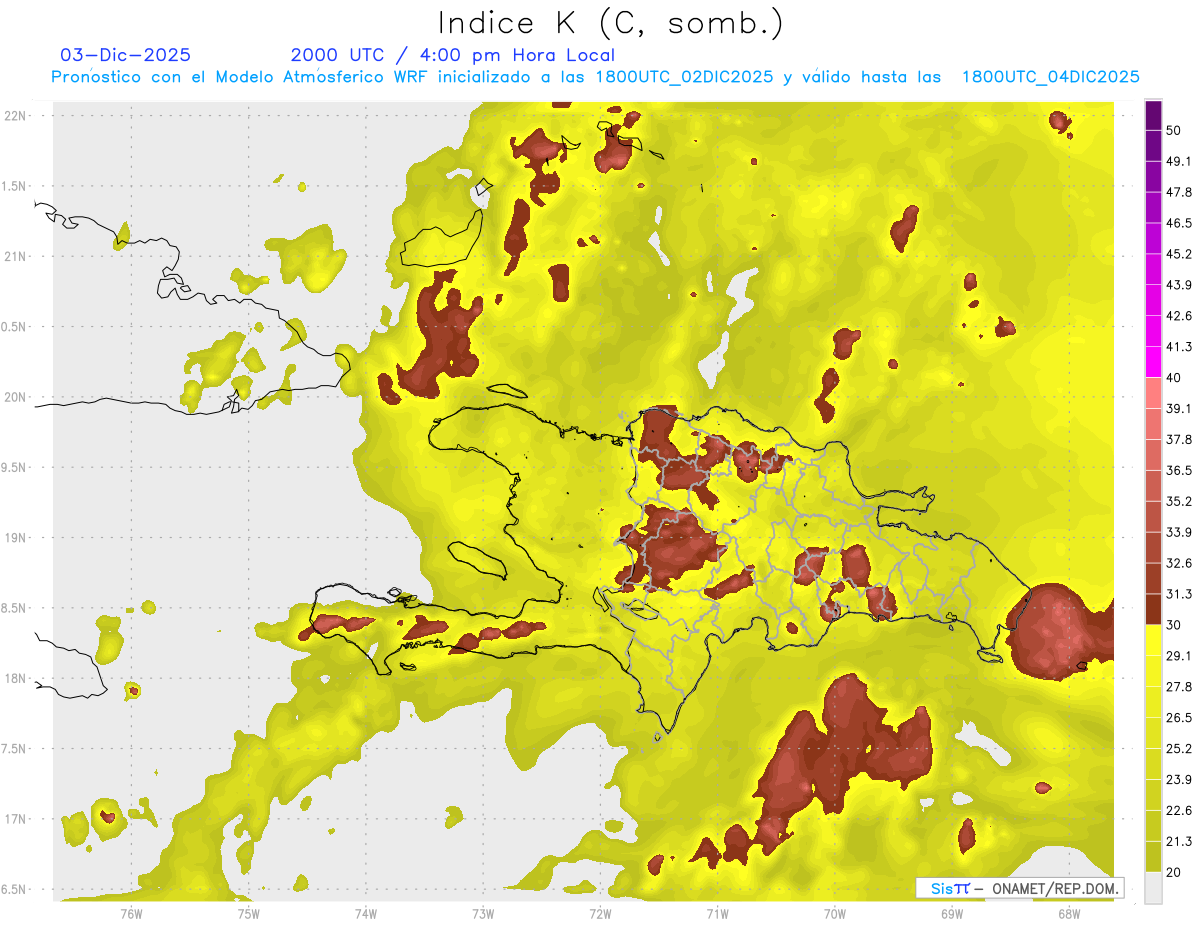This screenshot has height=927, width=1200.
Task: Select the legend value "33.9"
Action: [1179, 532]
